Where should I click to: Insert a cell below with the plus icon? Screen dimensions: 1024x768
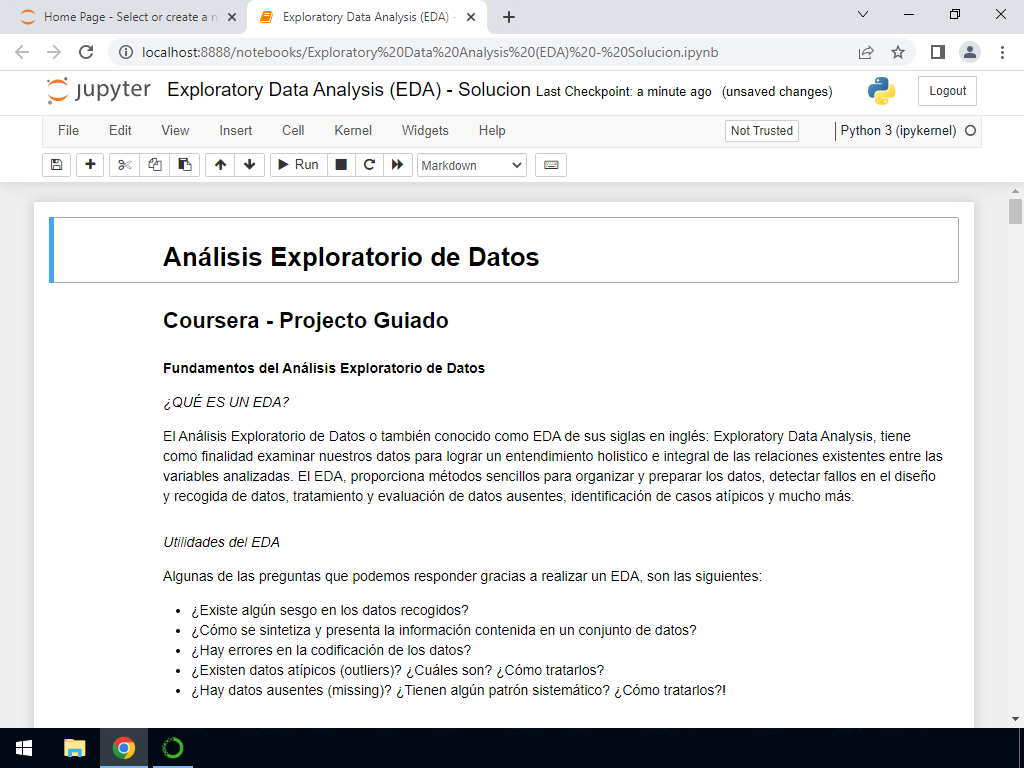tap(90, 165)
